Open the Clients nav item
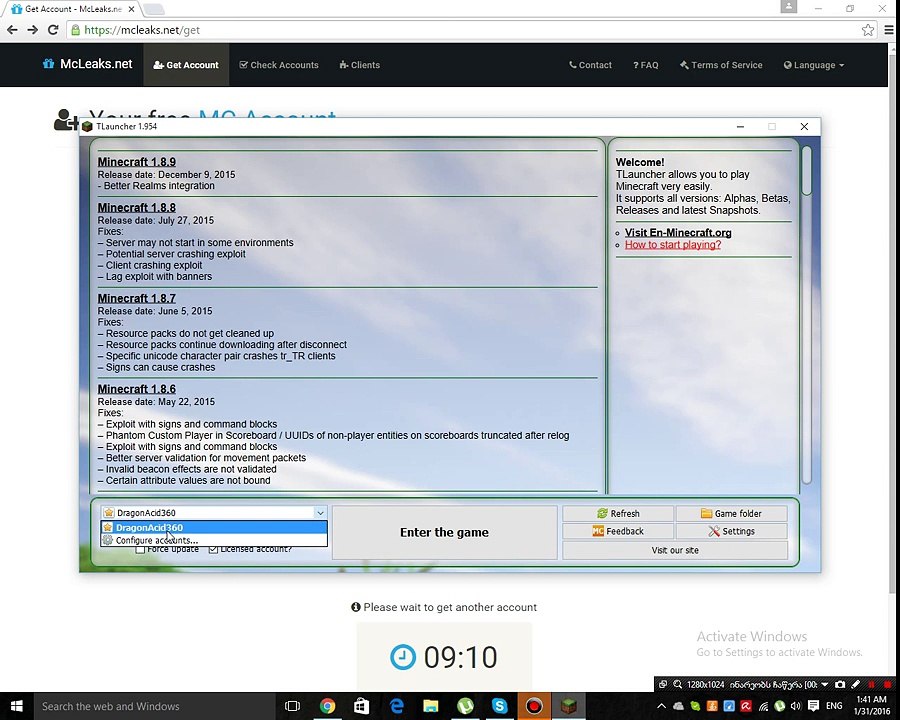The height and width of the screenshot is (720, 900). coord(359,65)
